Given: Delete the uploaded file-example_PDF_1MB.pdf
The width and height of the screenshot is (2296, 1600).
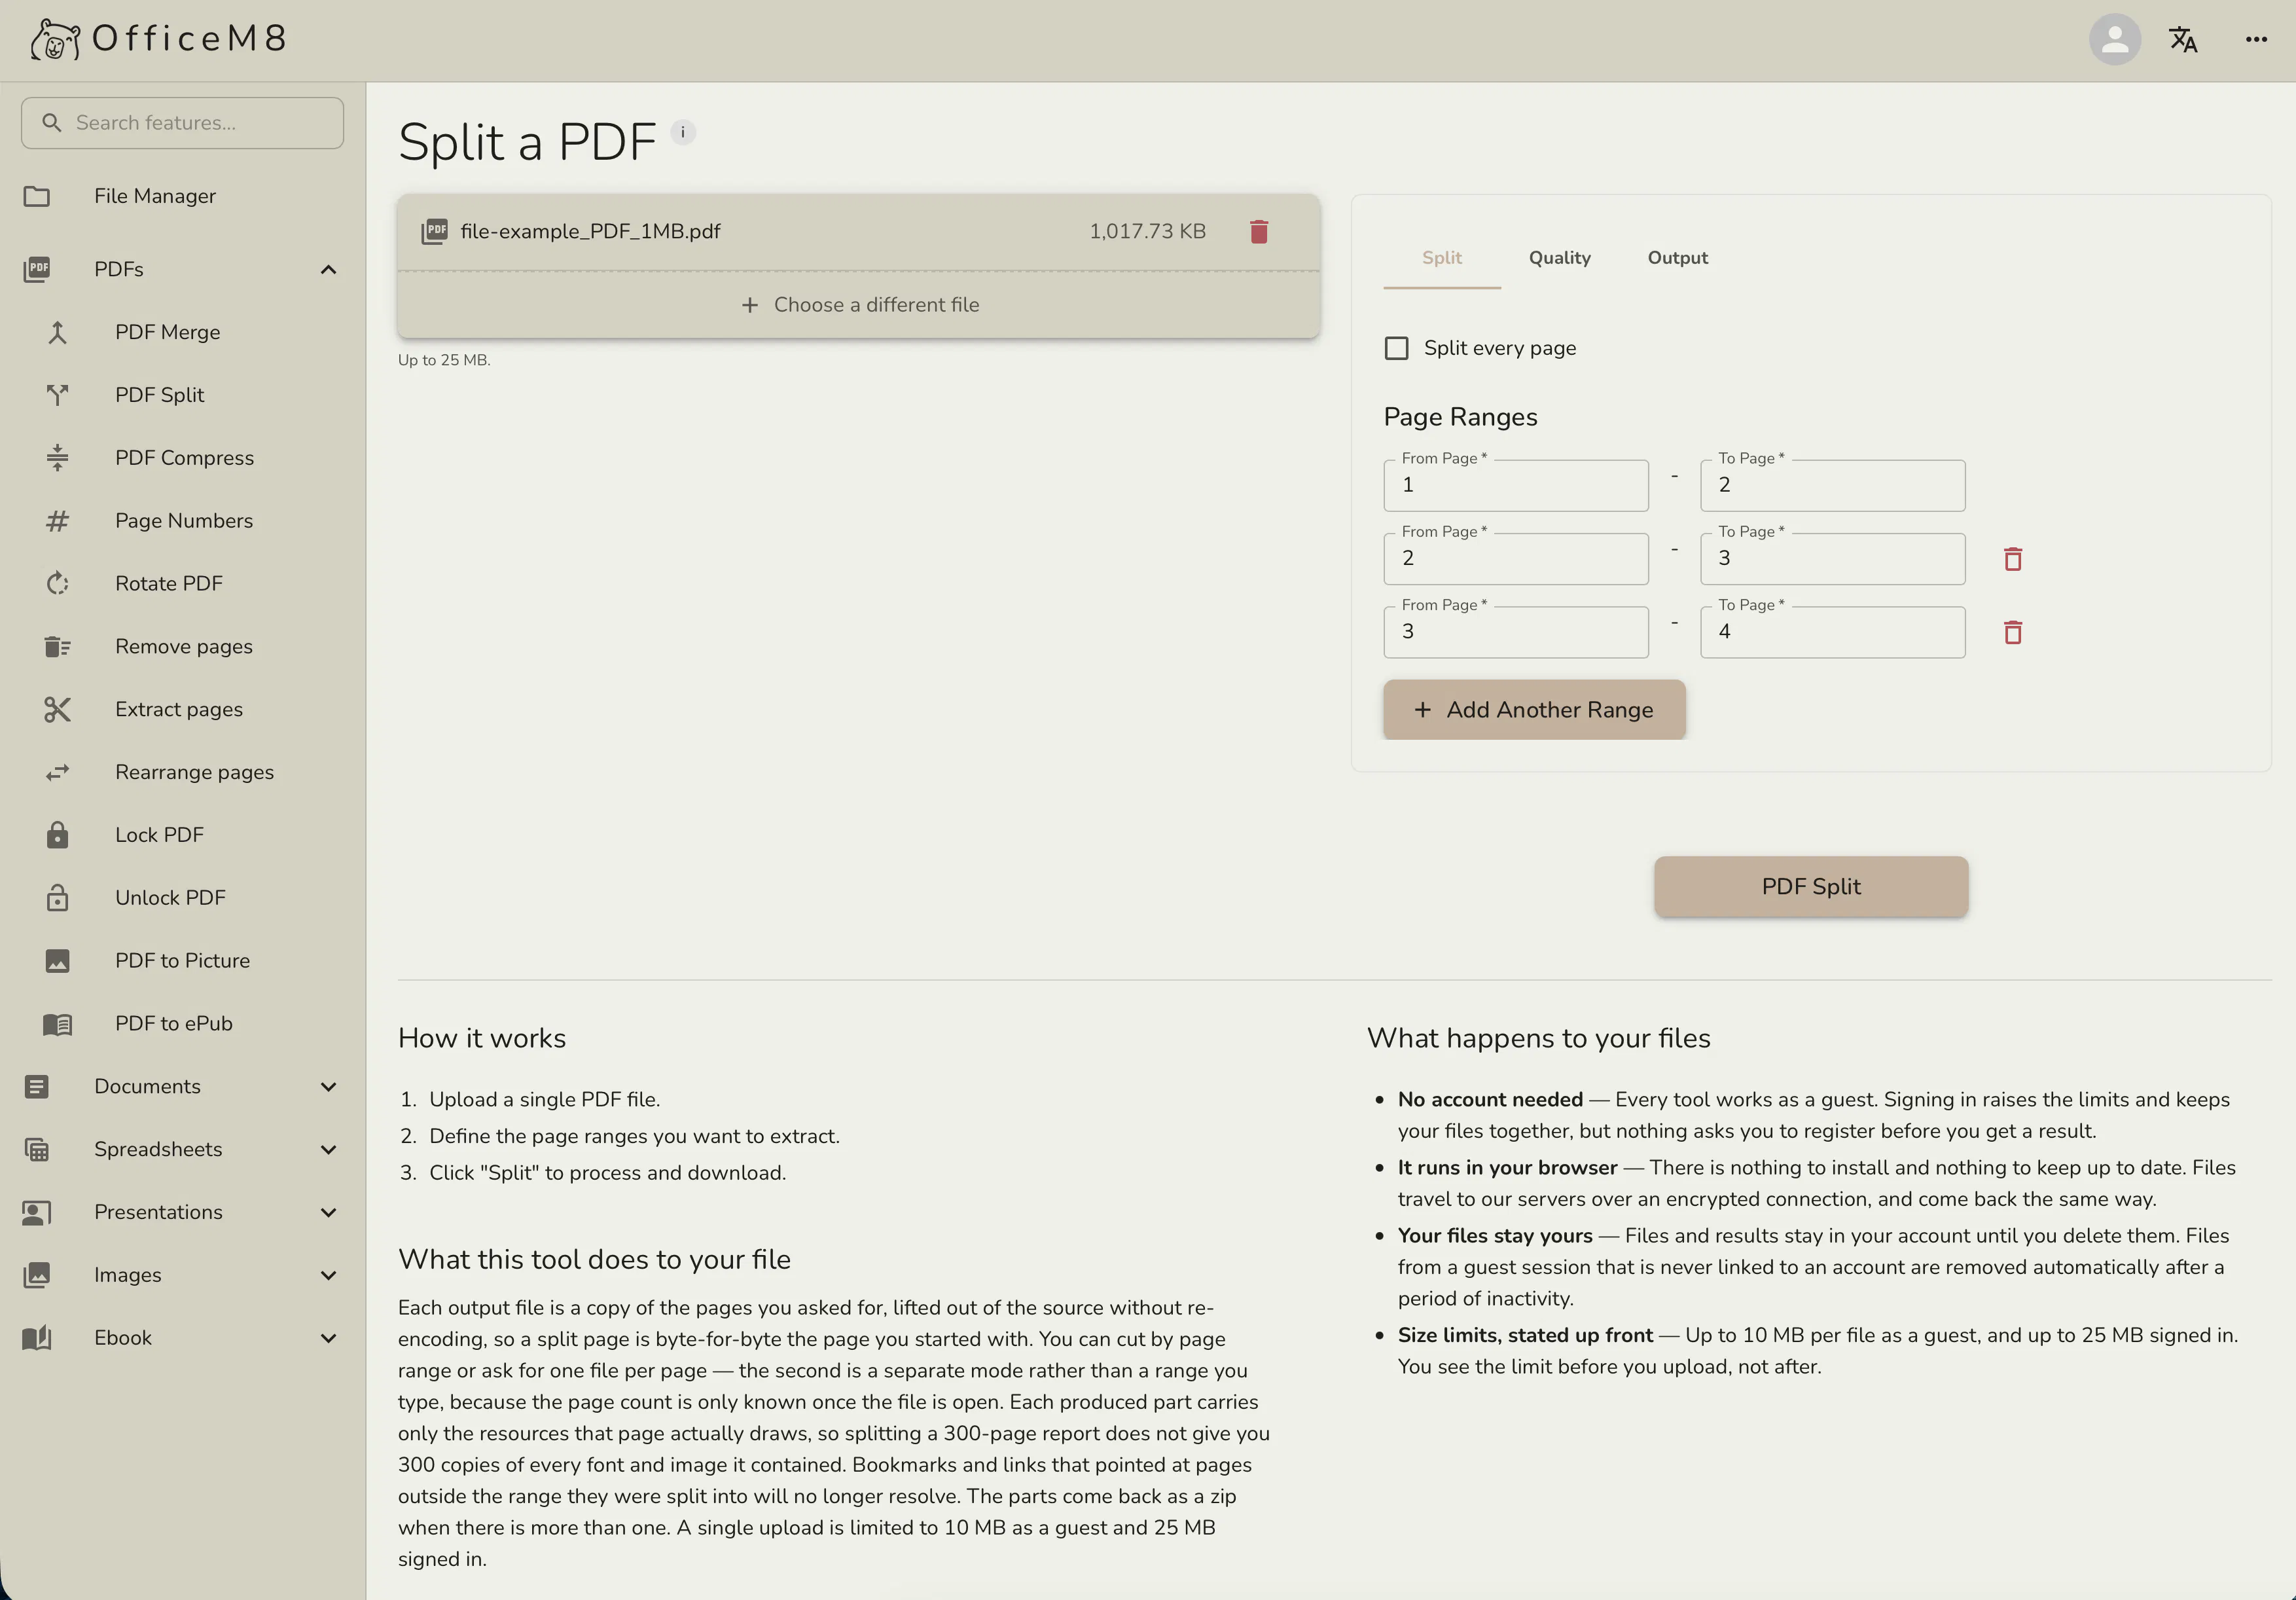Looking at the screenshot, I should [x=1259, y=231].
